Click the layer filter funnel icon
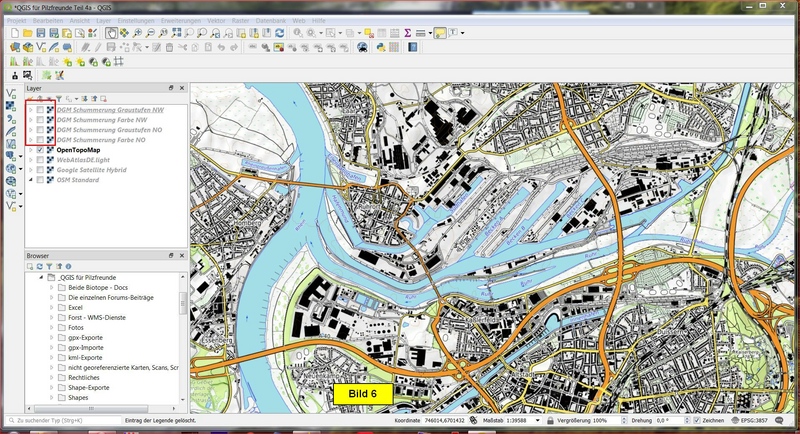Viewport: 800px width, 434px height. point(58,100)
